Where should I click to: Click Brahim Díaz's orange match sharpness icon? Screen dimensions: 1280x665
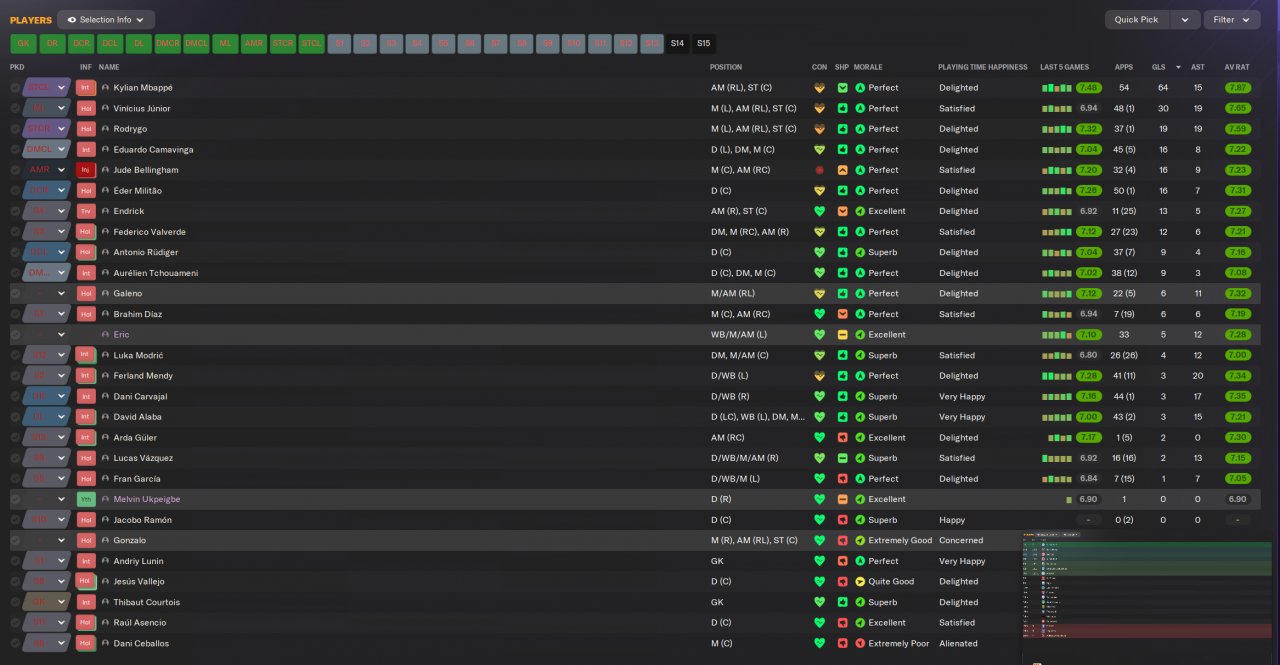point(843,314)
